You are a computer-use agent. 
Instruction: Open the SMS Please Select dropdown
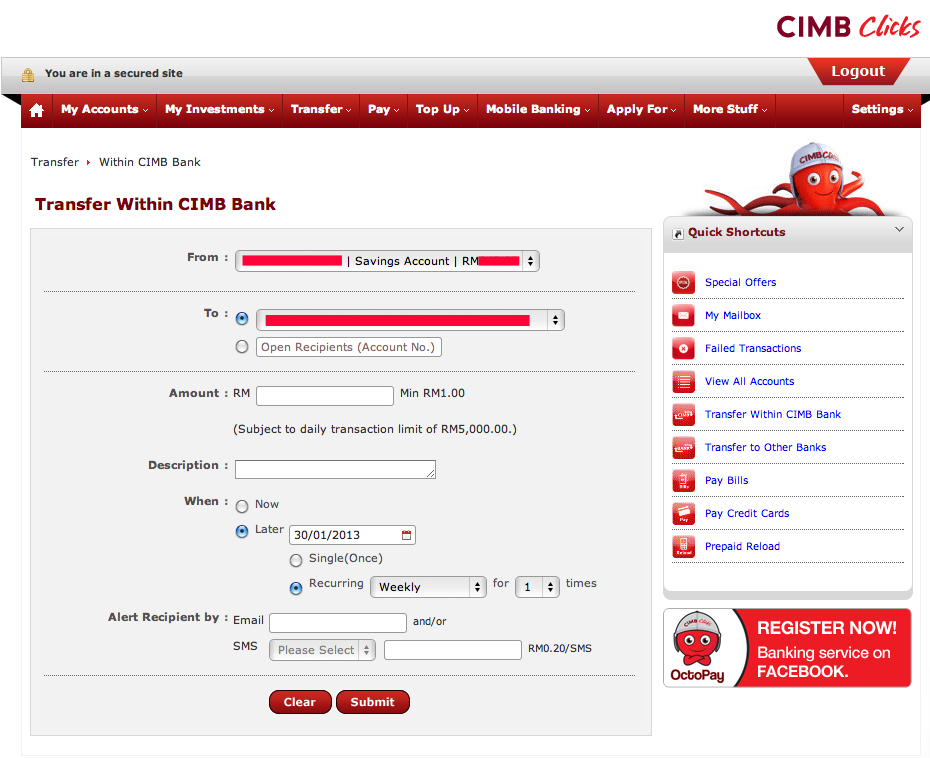click(322, 650)
